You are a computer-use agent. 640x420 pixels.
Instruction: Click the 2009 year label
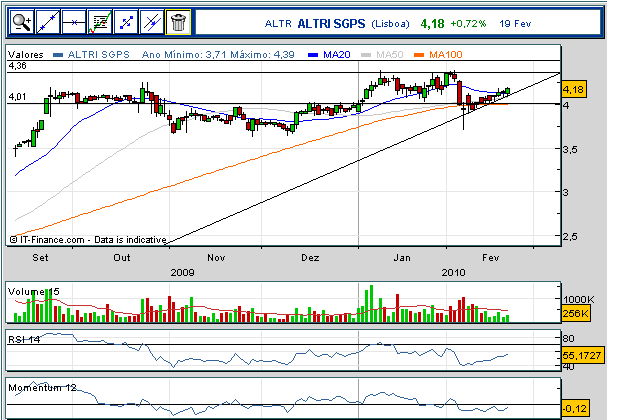182,272
